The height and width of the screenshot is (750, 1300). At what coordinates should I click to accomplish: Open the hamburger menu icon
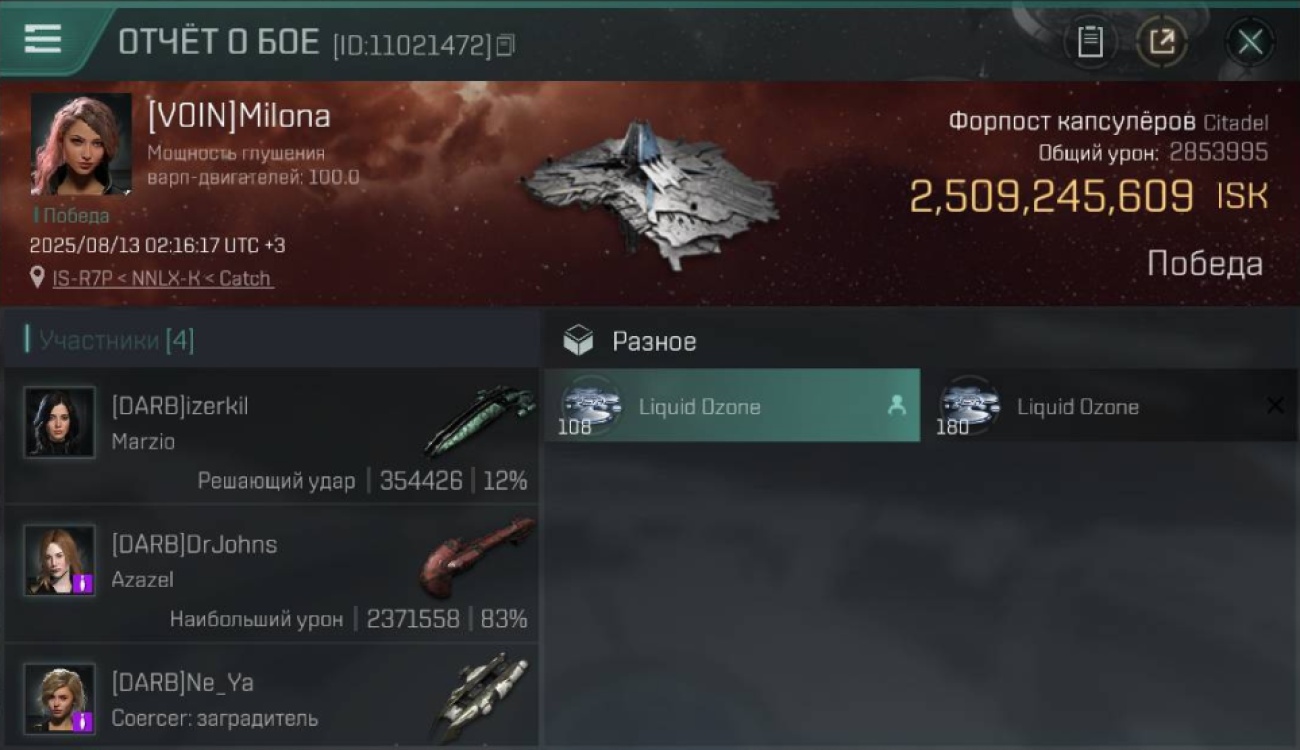[x=43, y=39]
